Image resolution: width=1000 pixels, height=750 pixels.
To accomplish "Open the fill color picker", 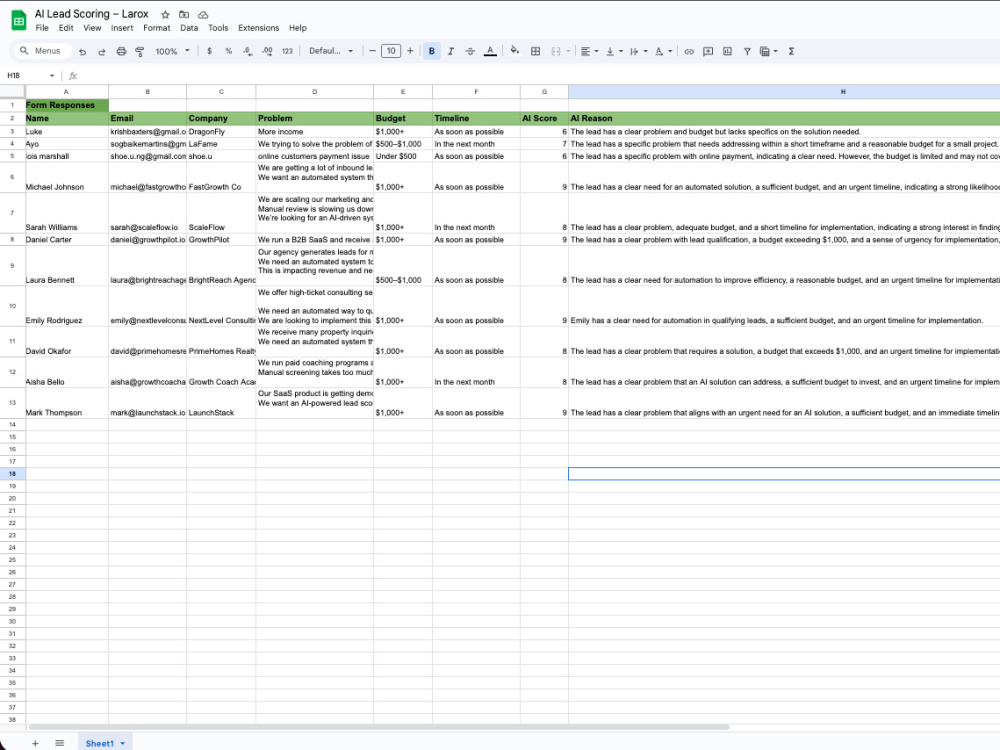I will [x=515, y=51].
